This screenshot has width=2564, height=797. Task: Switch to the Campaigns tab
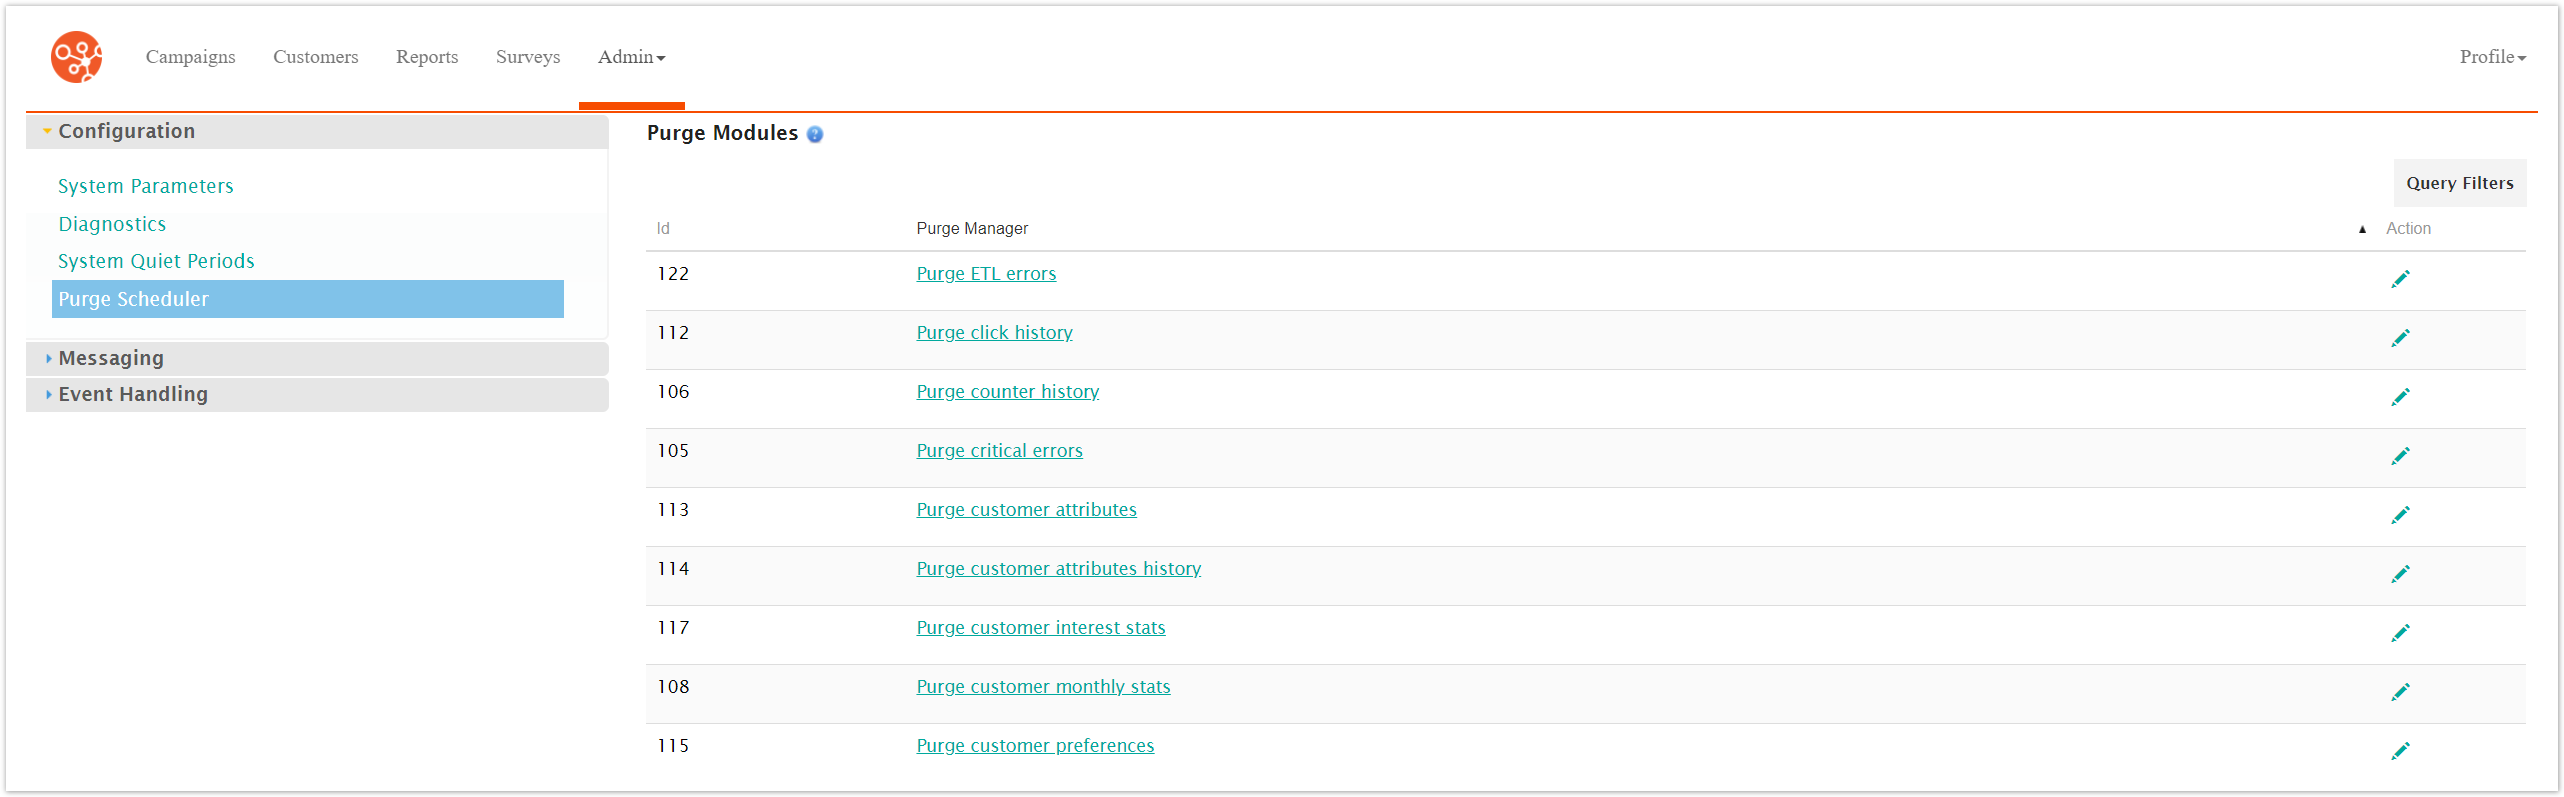point(190,57)
